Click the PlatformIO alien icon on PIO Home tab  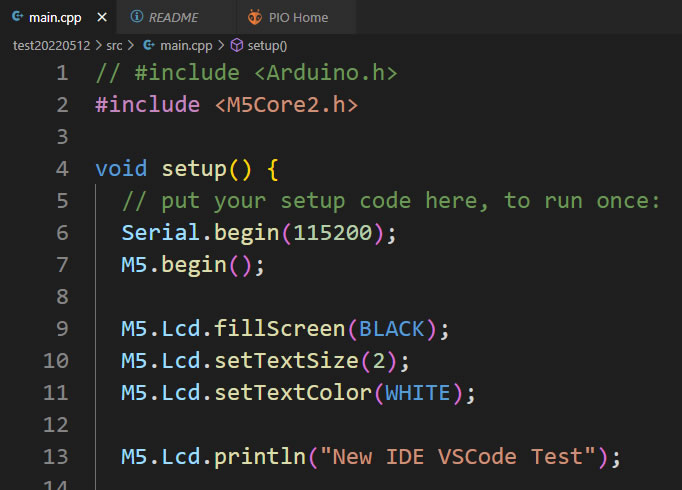pos(256,17)
